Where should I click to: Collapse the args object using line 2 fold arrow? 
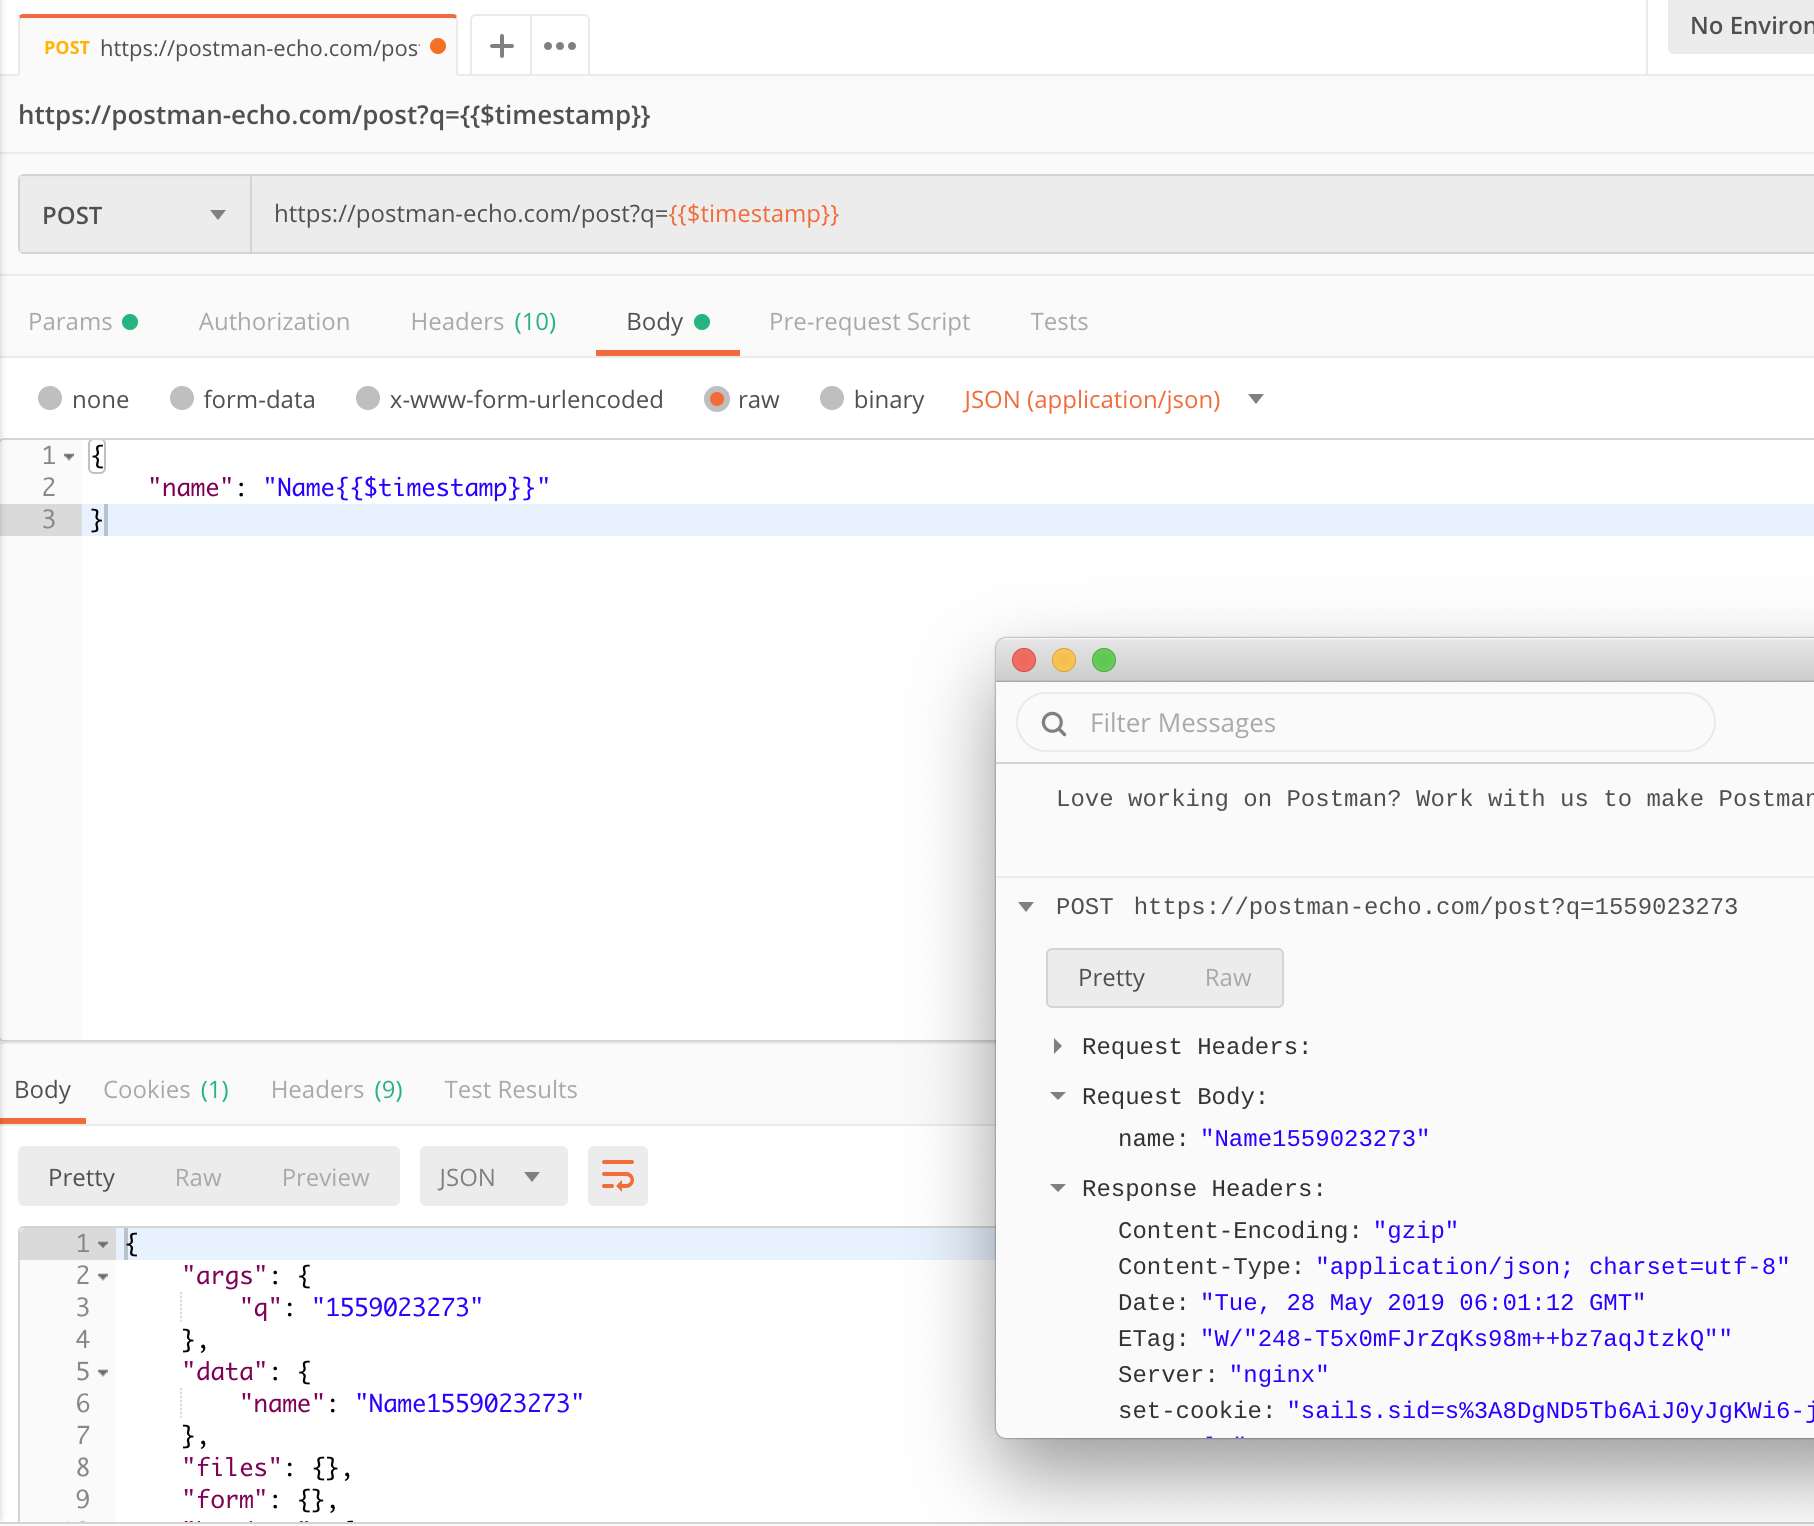[x=103, y=1275]
